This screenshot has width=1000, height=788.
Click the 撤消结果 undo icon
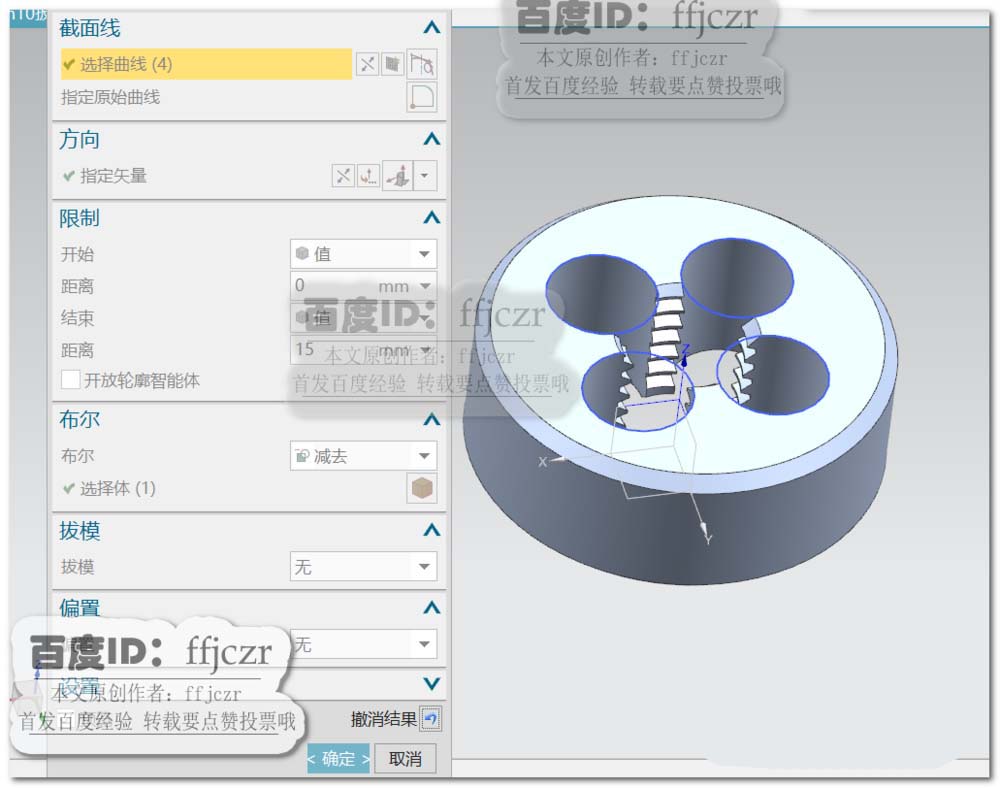click(431, 719)
